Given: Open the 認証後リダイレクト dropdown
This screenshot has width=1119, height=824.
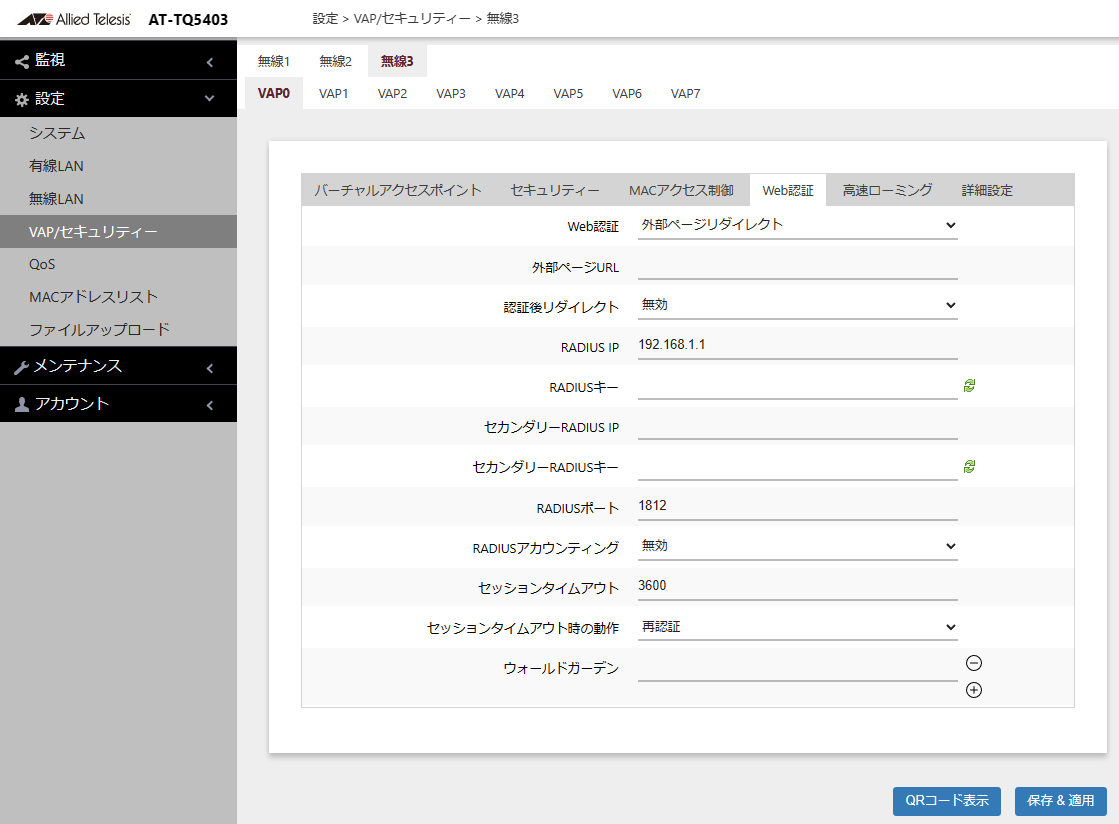Looking at the screenshot, I should [797, 305].
